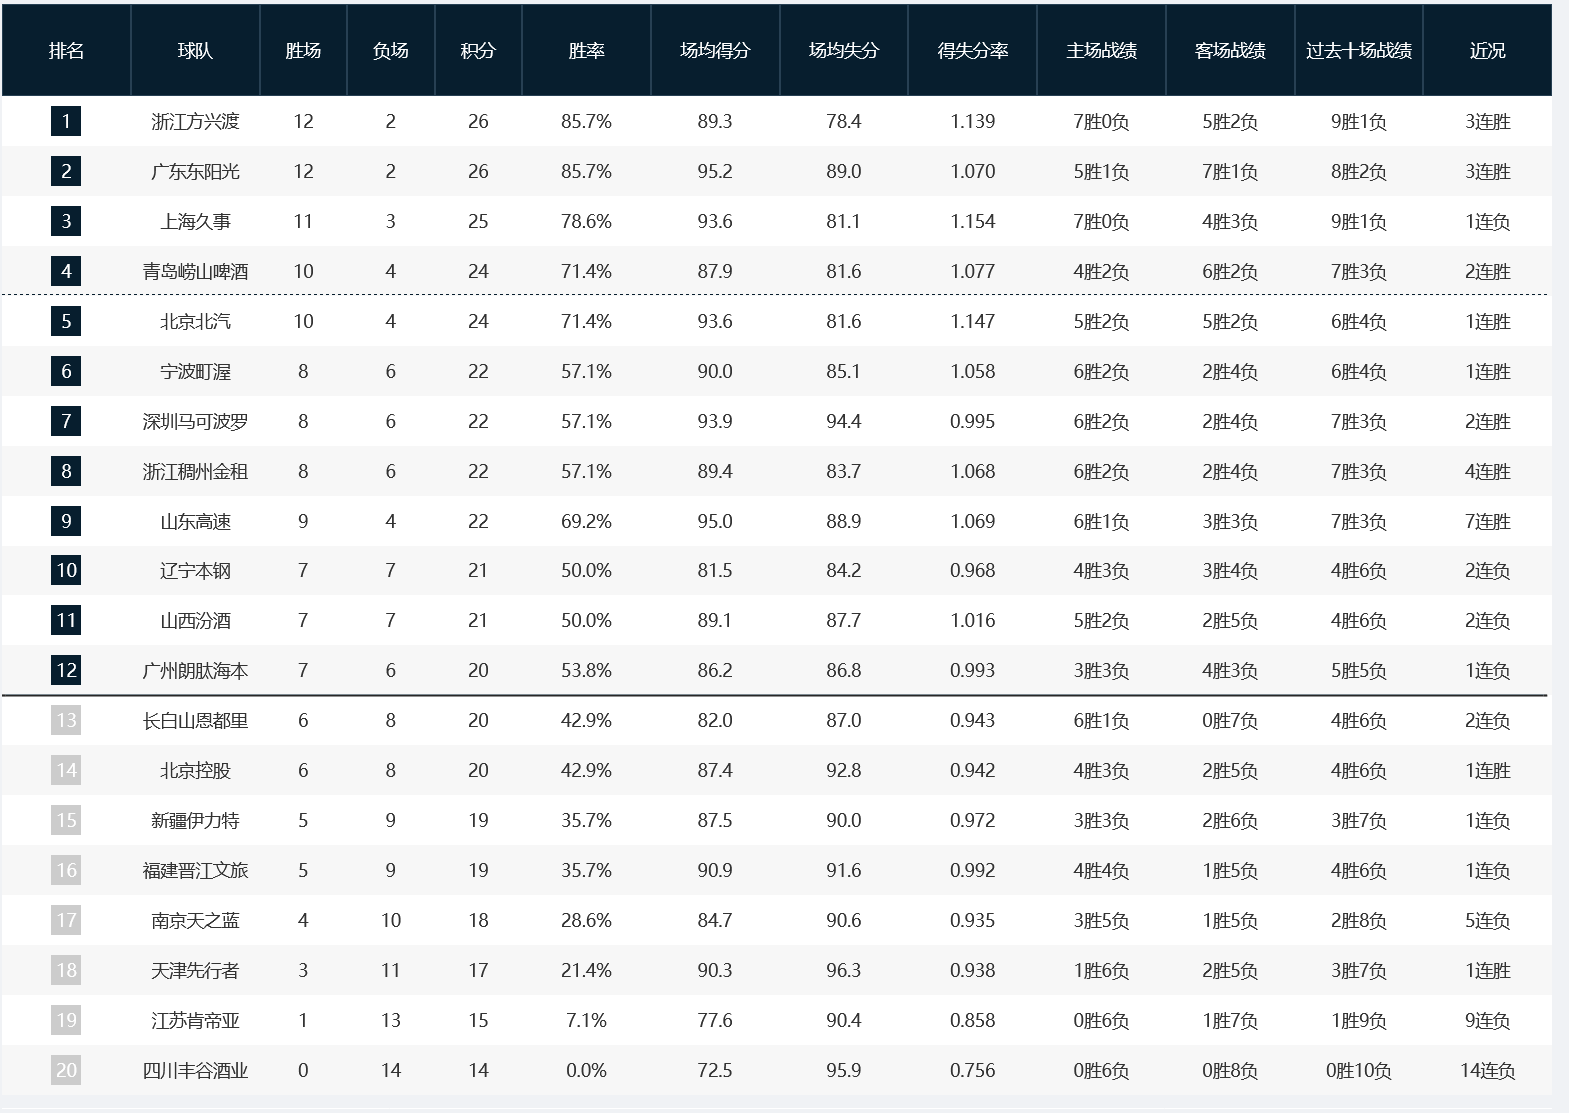1569x1113 pixels.
Task: Click the 过去十场战绩 column header
Action: [1358, 51]
